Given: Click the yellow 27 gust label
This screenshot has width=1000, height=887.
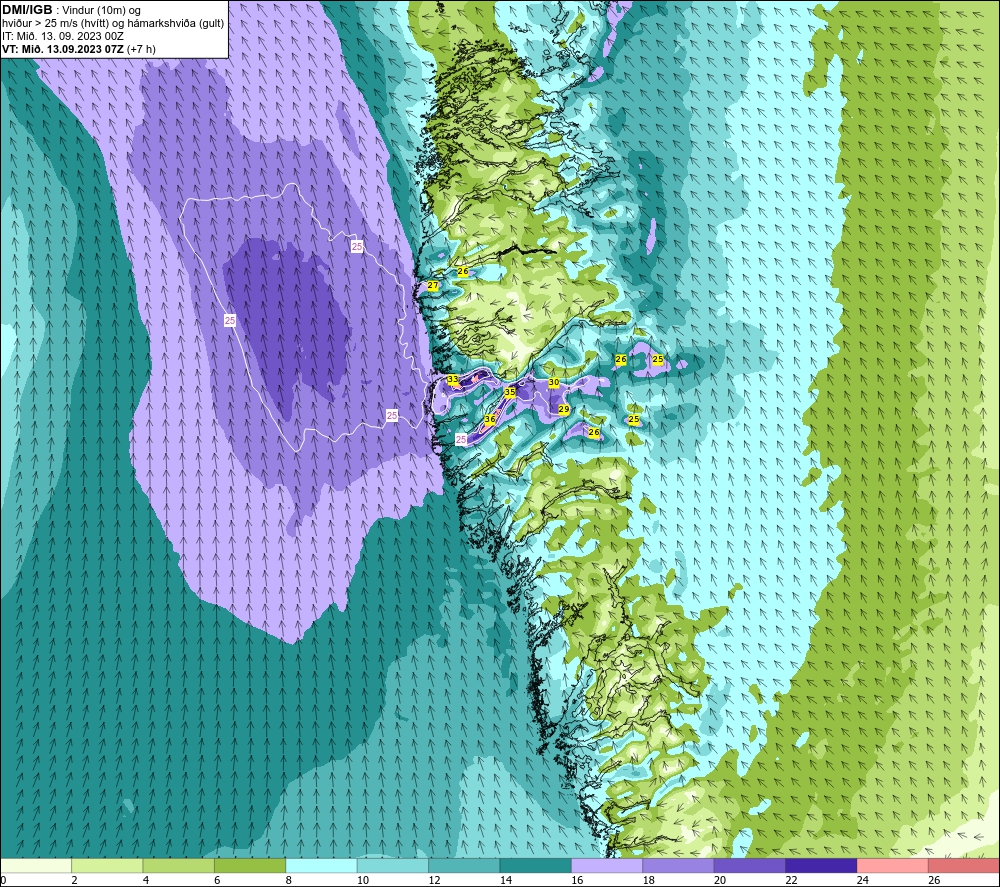Looking at the screenshot, I should 433,285.
